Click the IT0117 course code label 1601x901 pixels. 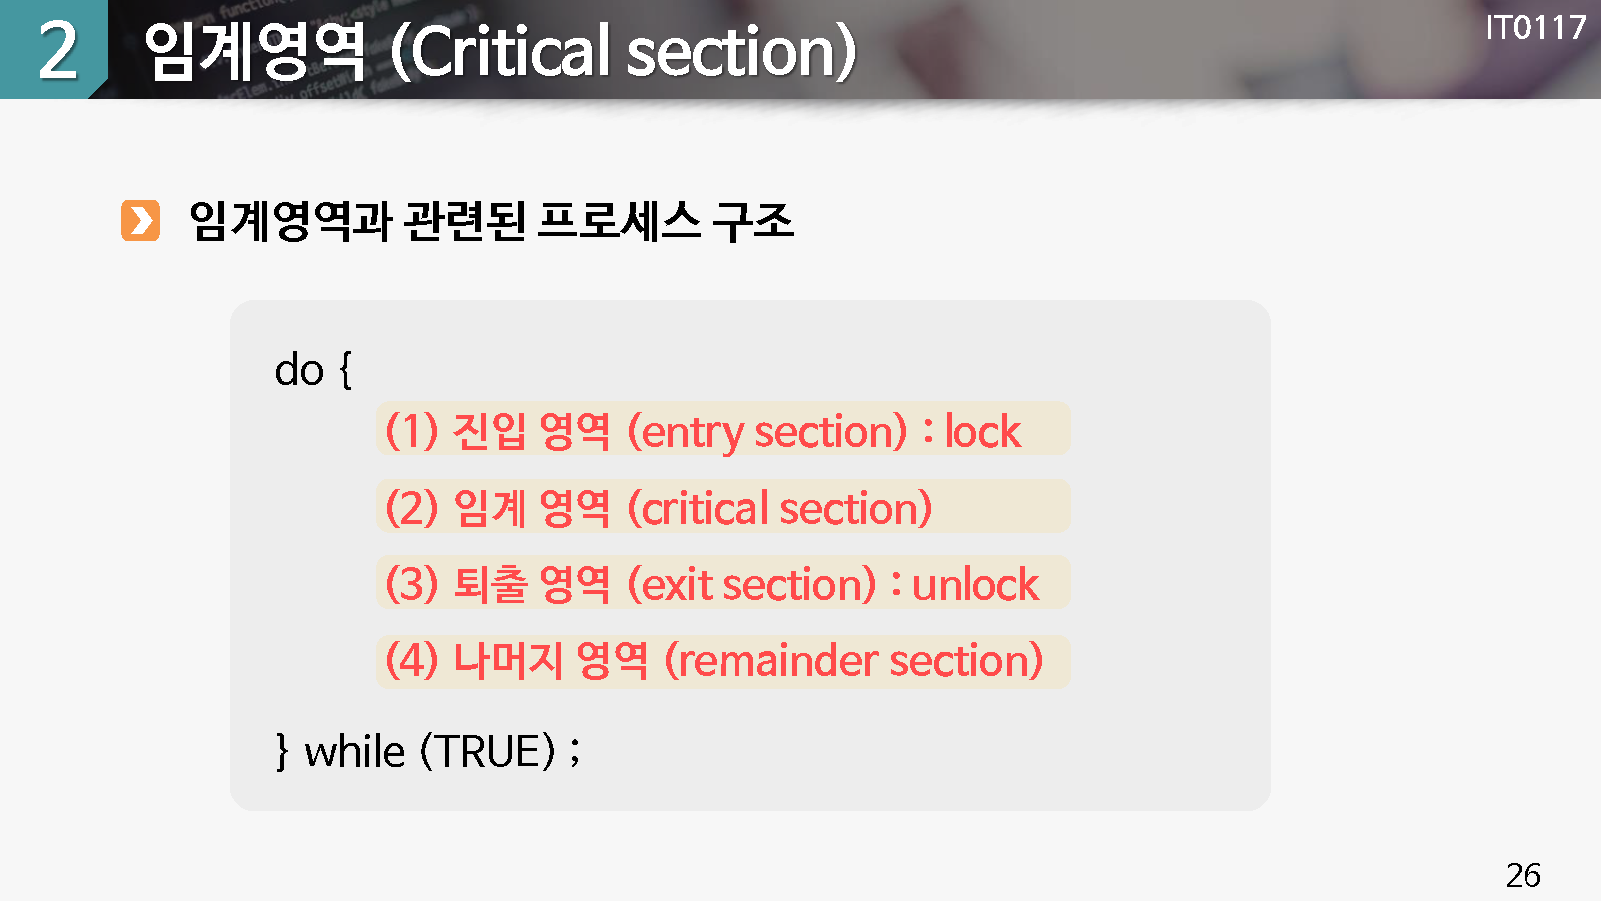click(1535, 28)
